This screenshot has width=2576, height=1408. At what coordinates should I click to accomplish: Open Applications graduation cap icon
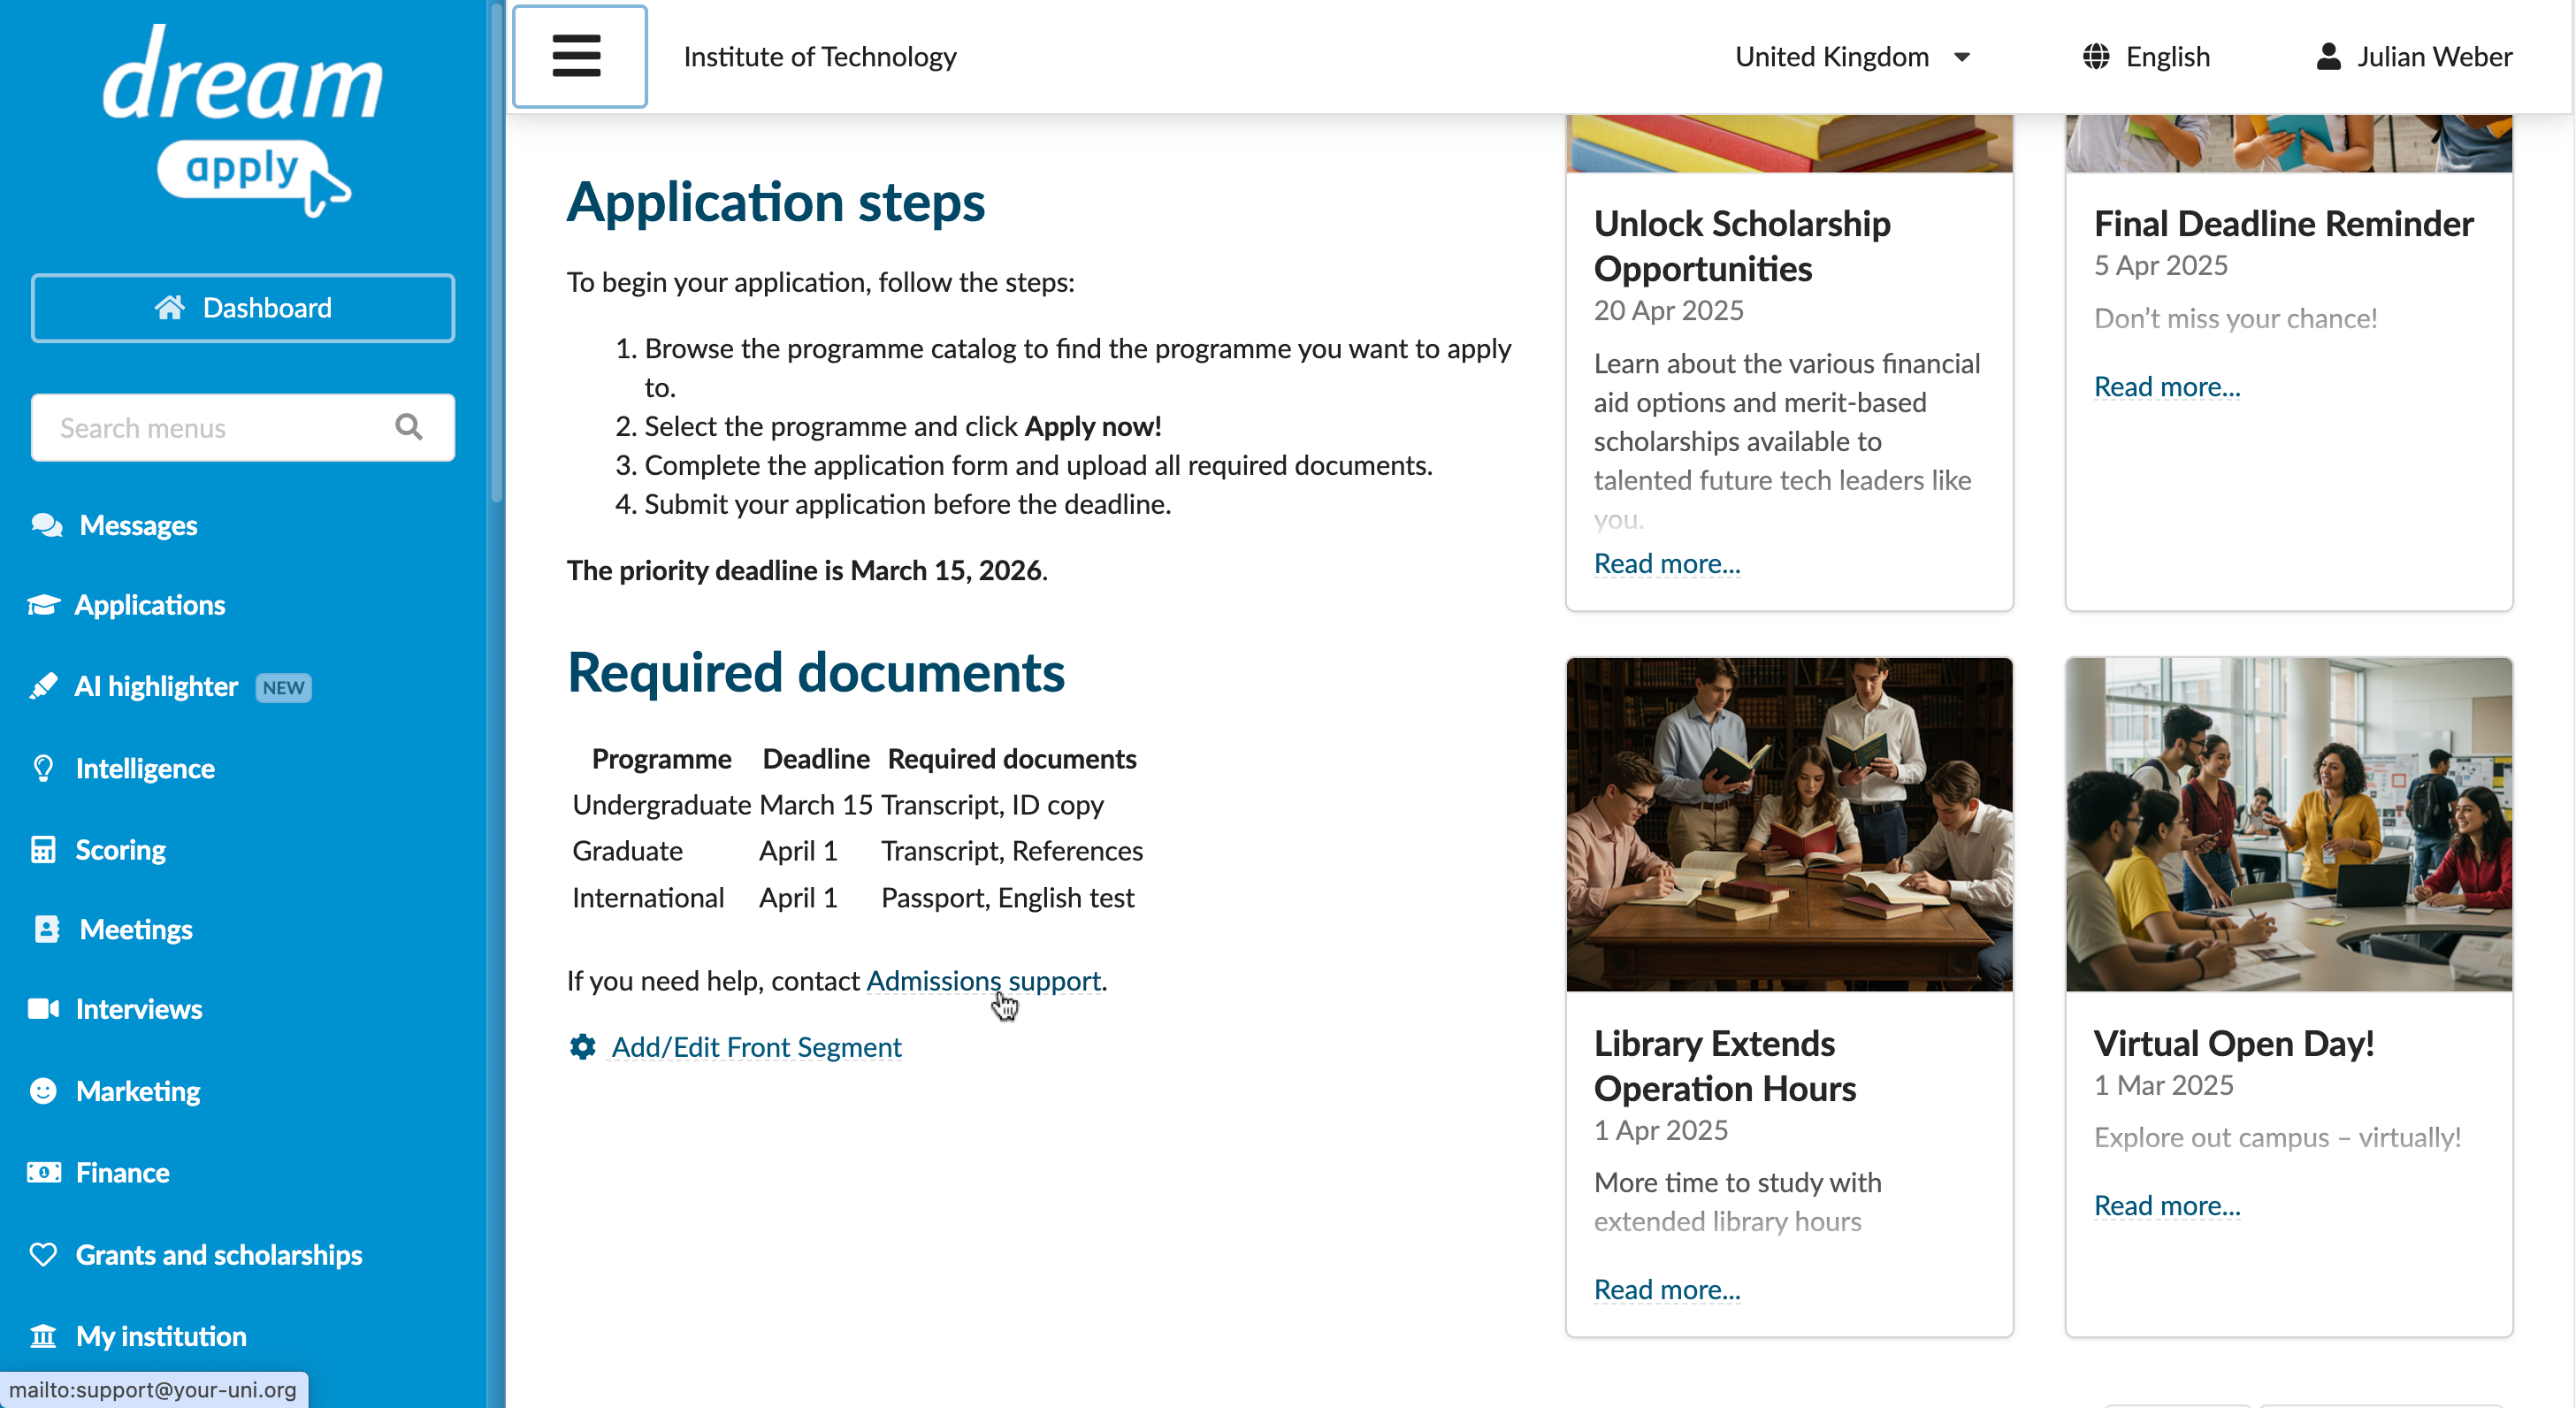pos(43,605)
